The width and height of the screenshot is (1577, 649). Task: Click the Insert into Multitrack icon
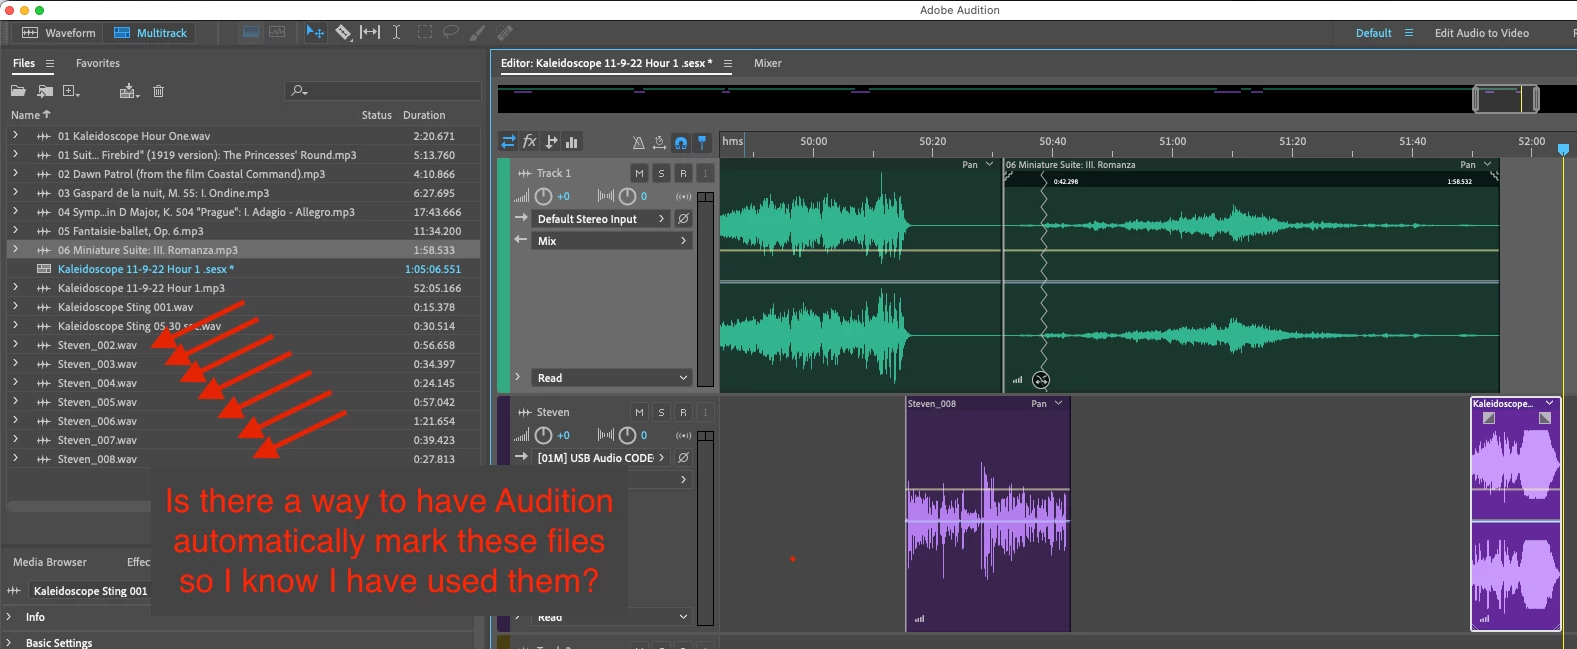coord(129,91)
